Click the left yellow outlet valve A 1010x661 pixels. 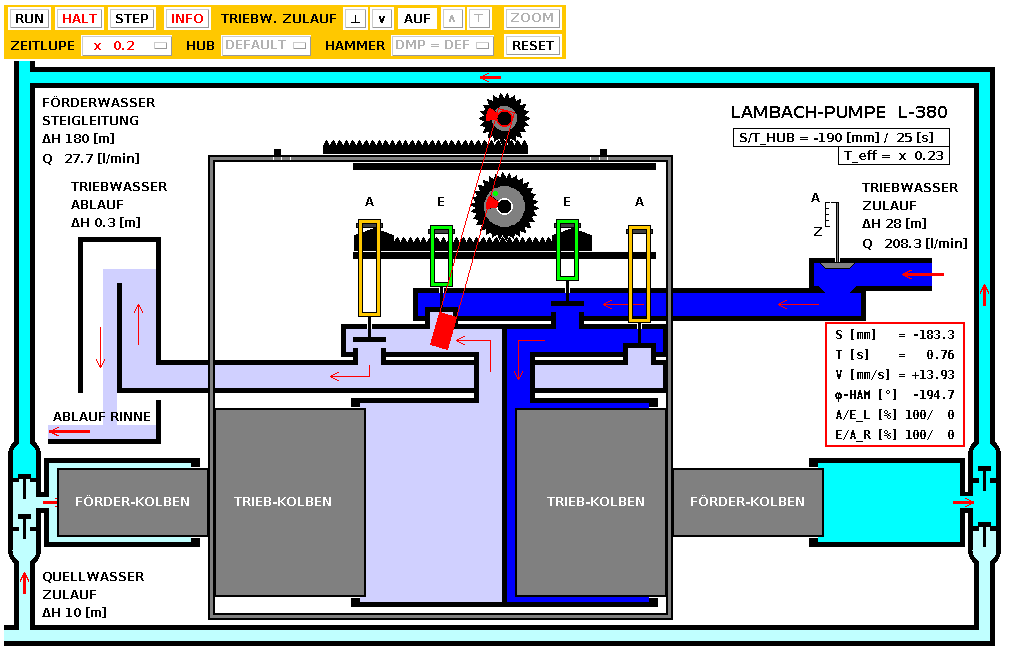(369, 268)
